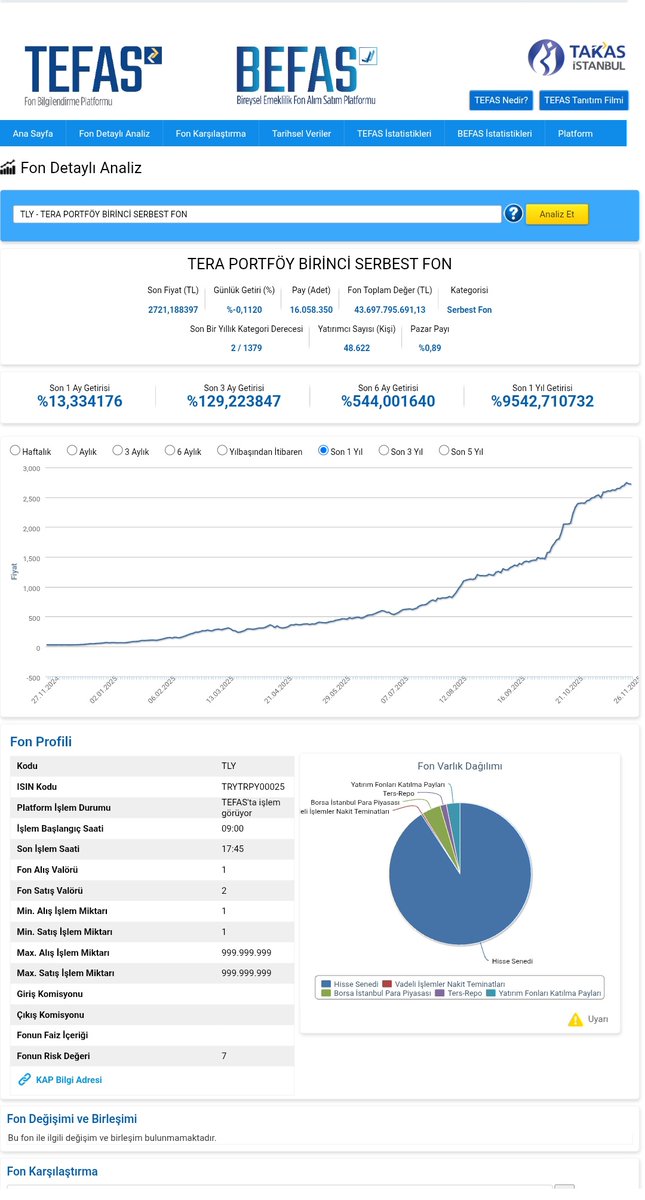Toggle Vadeli İşlemler Nakit Teminatları legend swatch
645x1200 pixels.
(x=387, y=984)
